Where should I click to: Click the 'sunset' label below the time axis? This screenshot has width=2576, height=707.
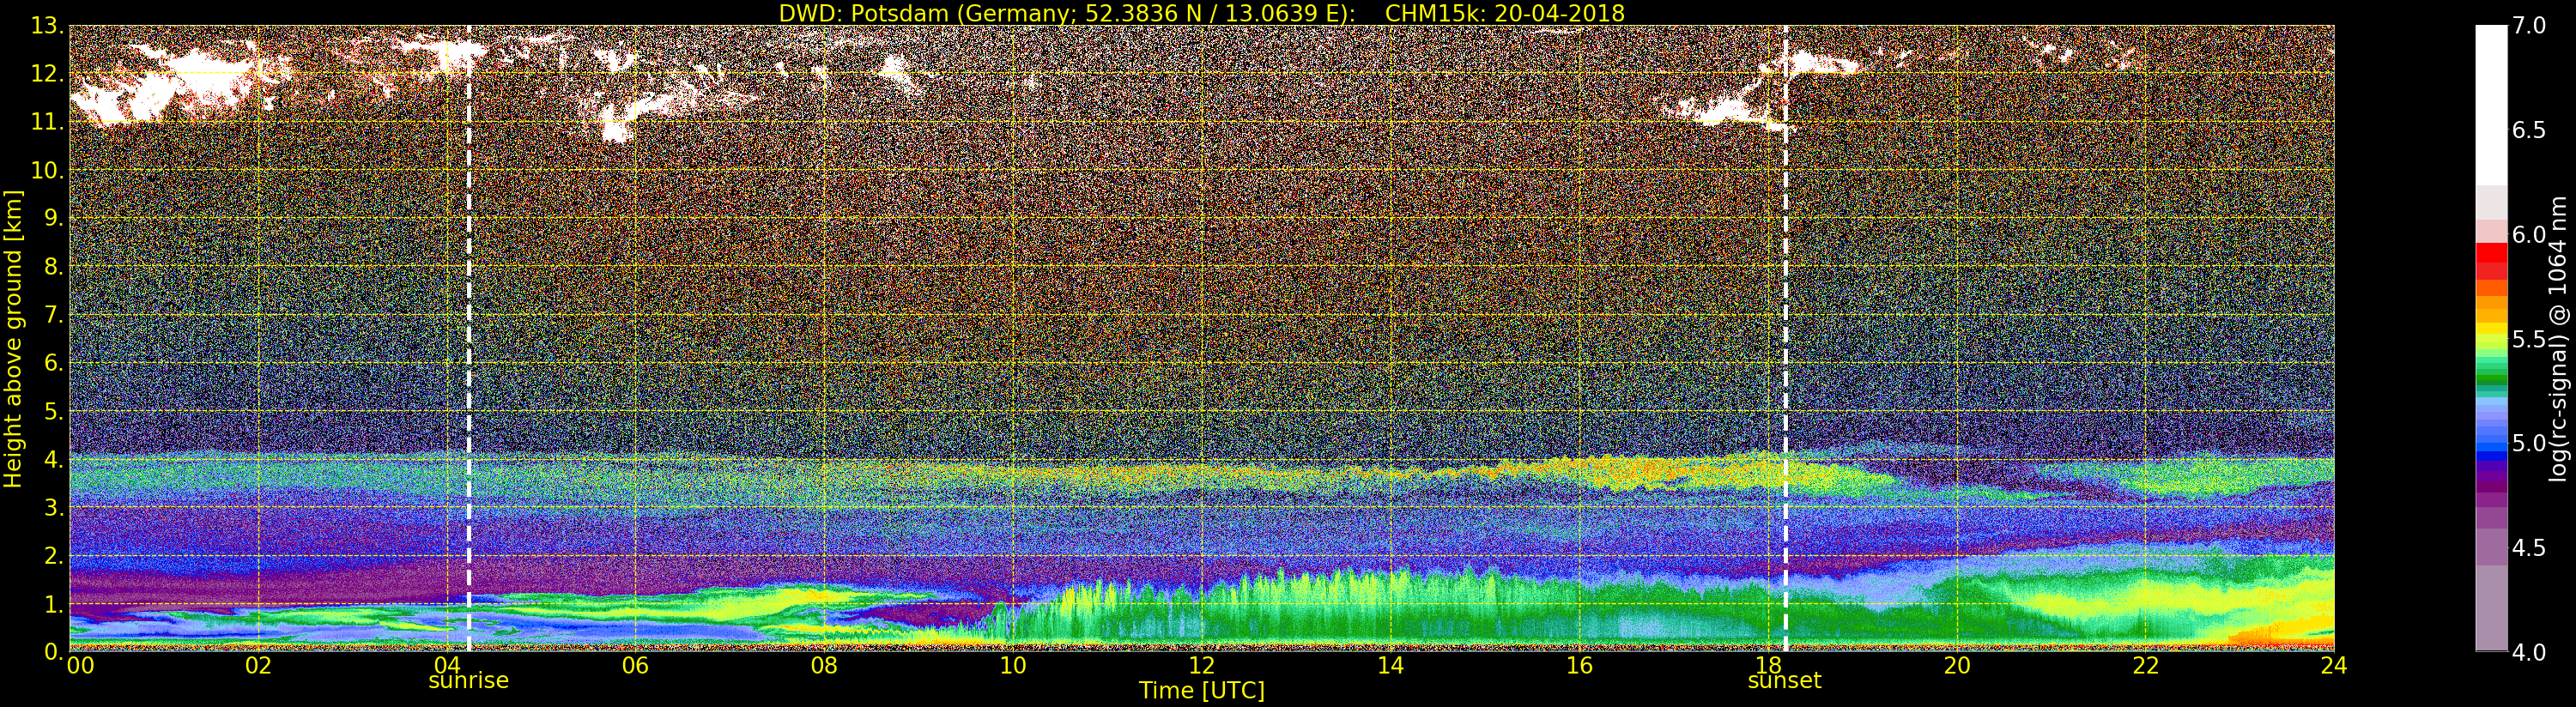1784,681
